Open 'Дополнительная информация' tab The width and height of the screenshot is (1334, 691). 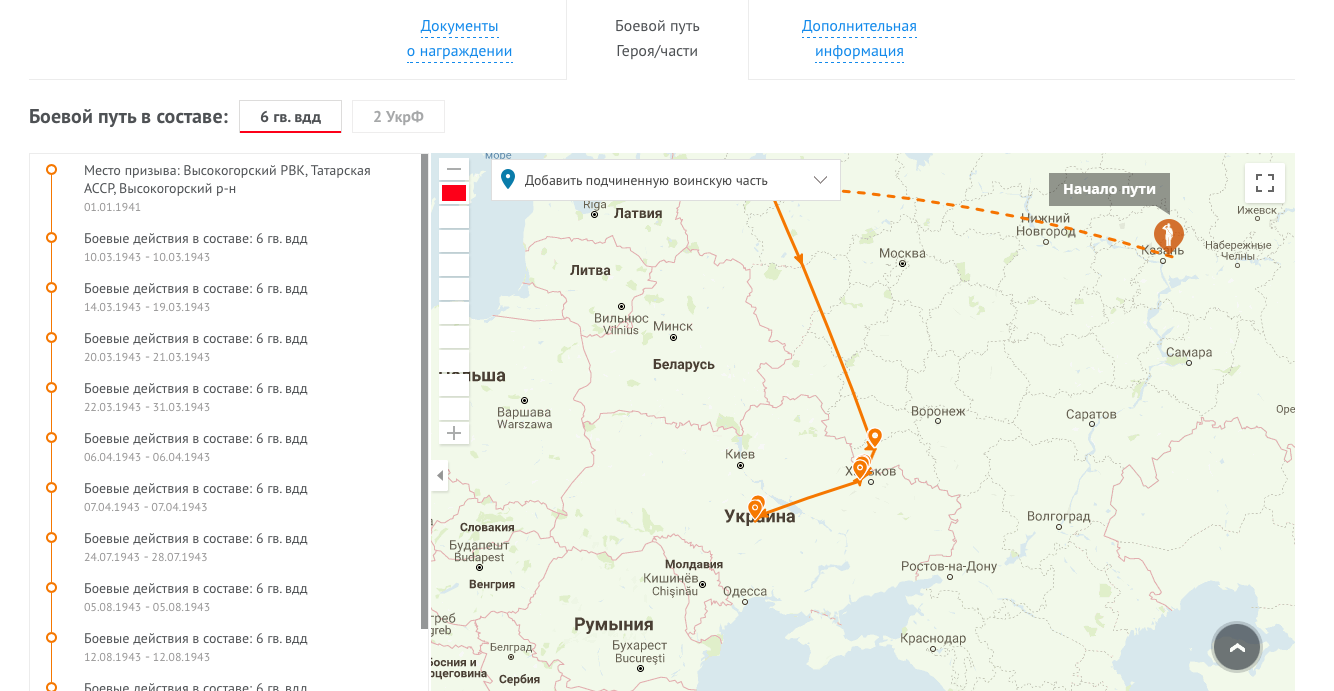tap(858, 39)
